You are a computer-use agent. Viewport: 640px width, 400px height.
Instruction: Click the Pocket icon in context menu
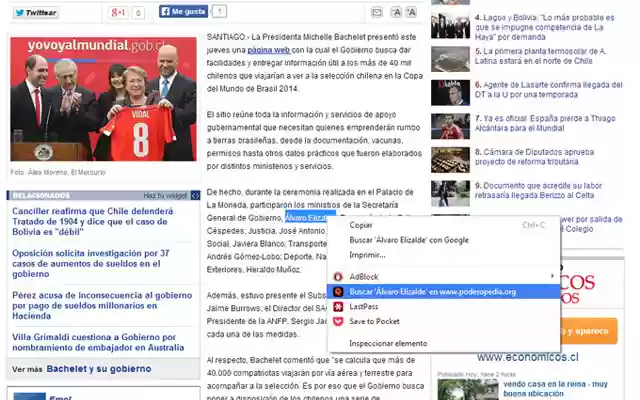[338, 321]
